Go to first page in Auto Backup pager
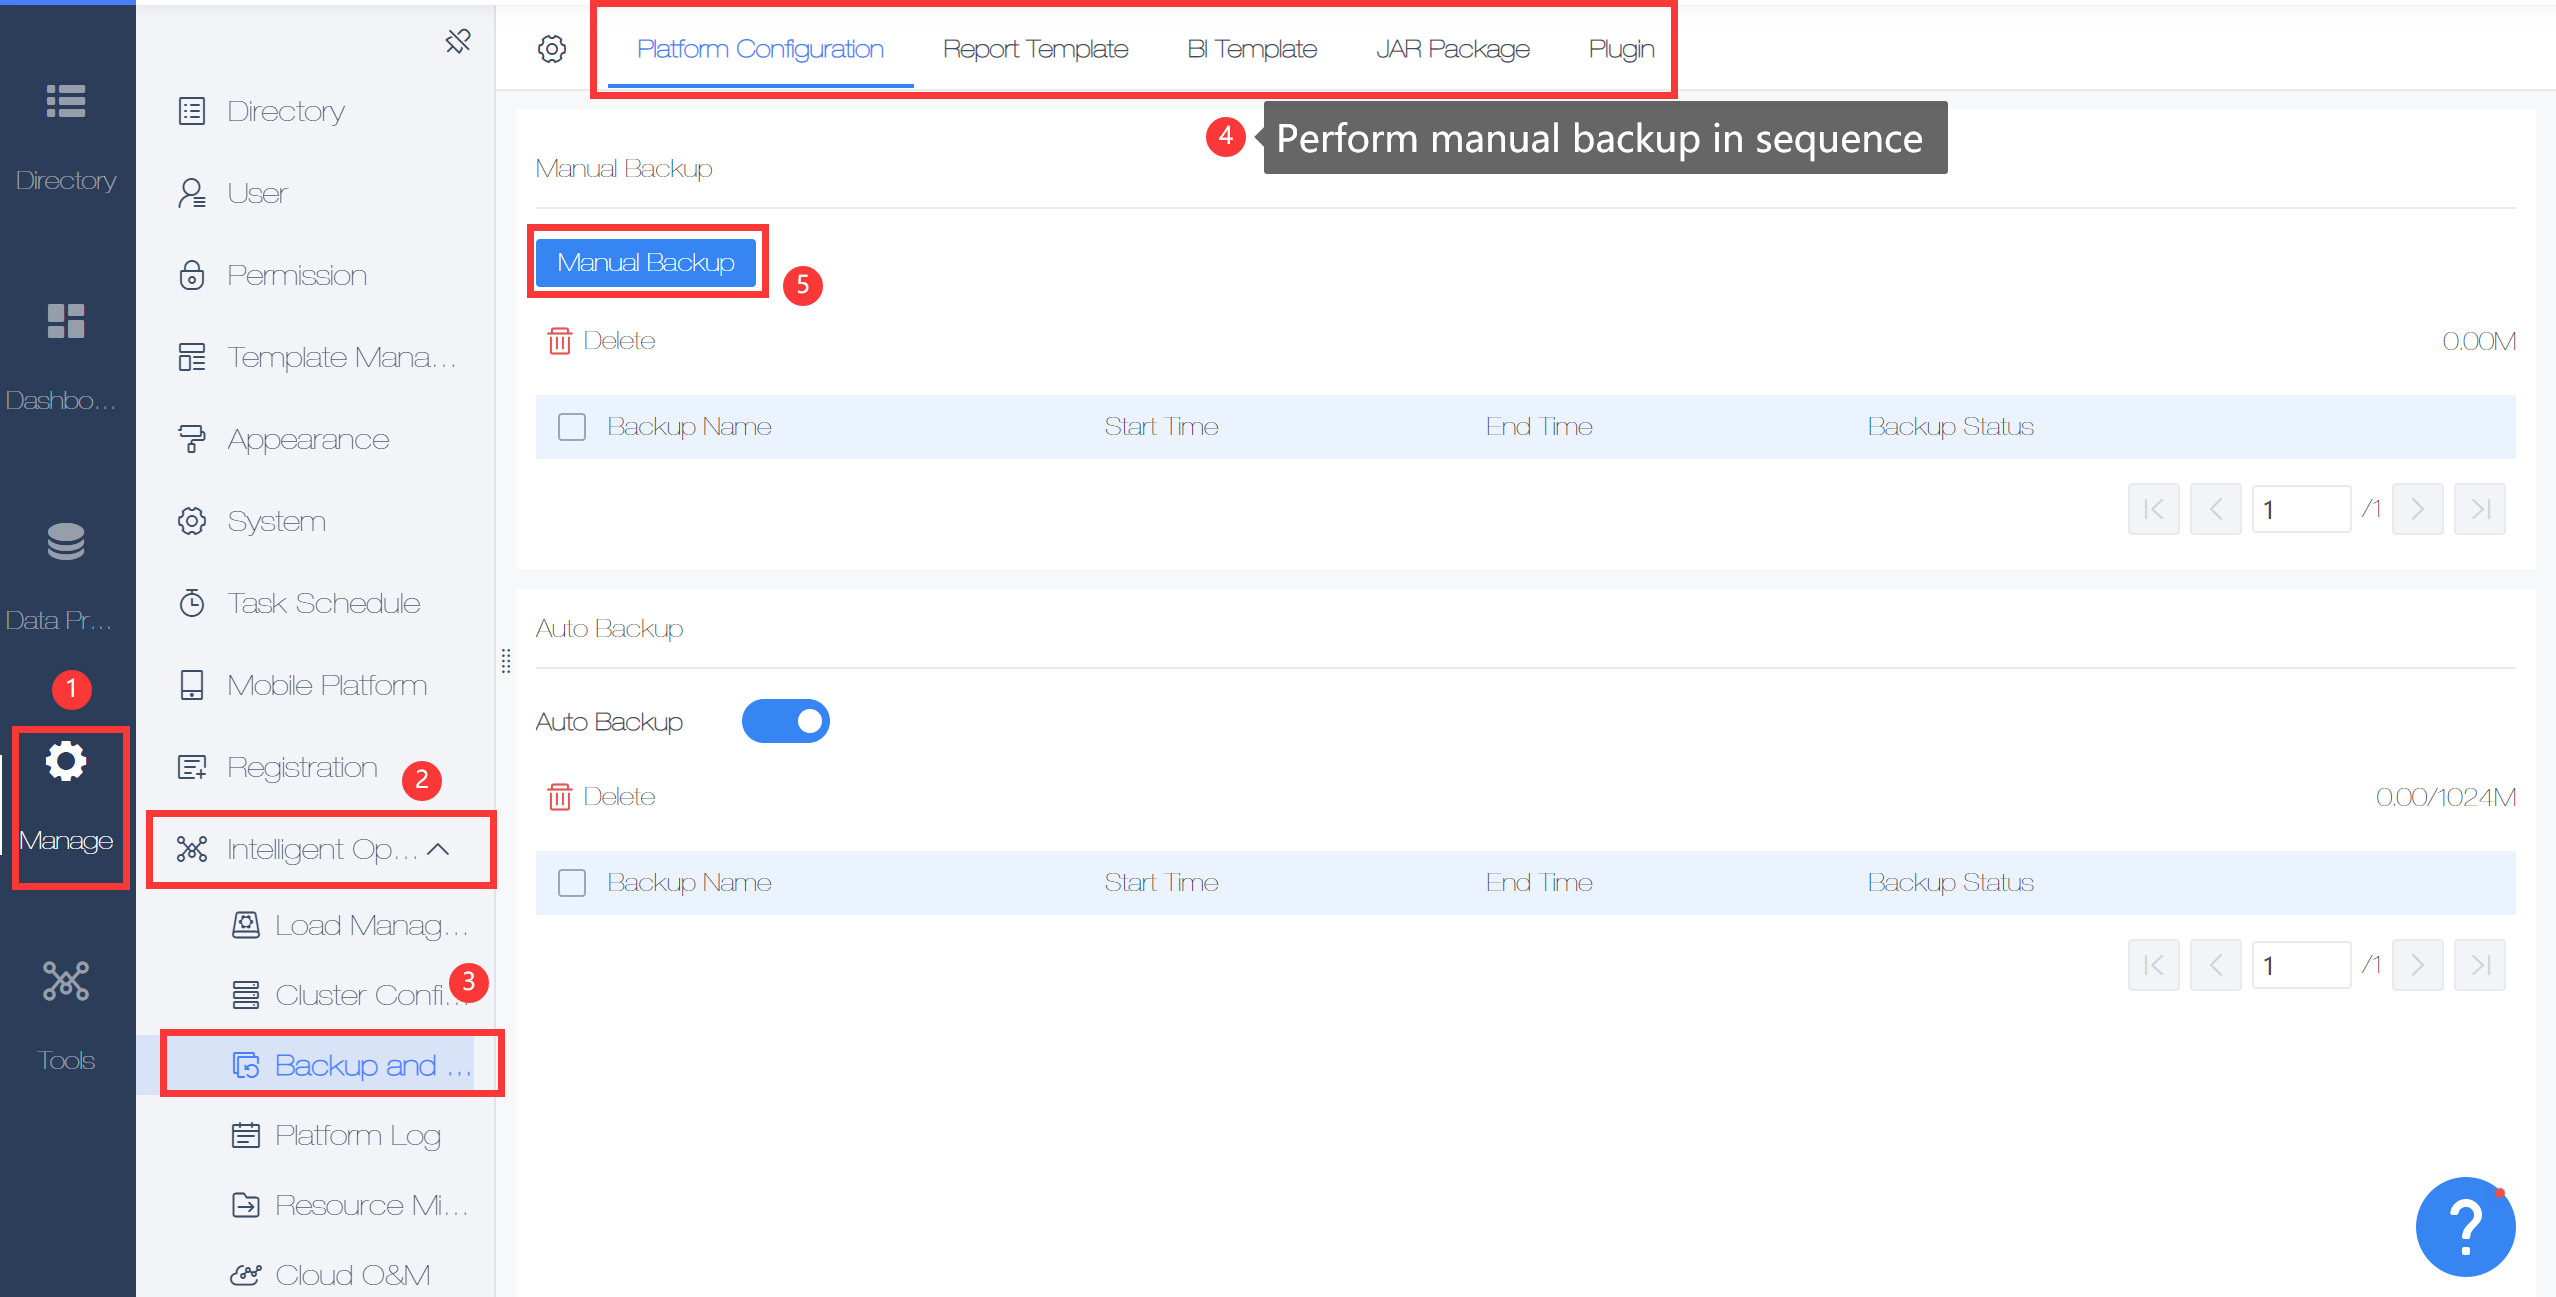 [2154, 965]
